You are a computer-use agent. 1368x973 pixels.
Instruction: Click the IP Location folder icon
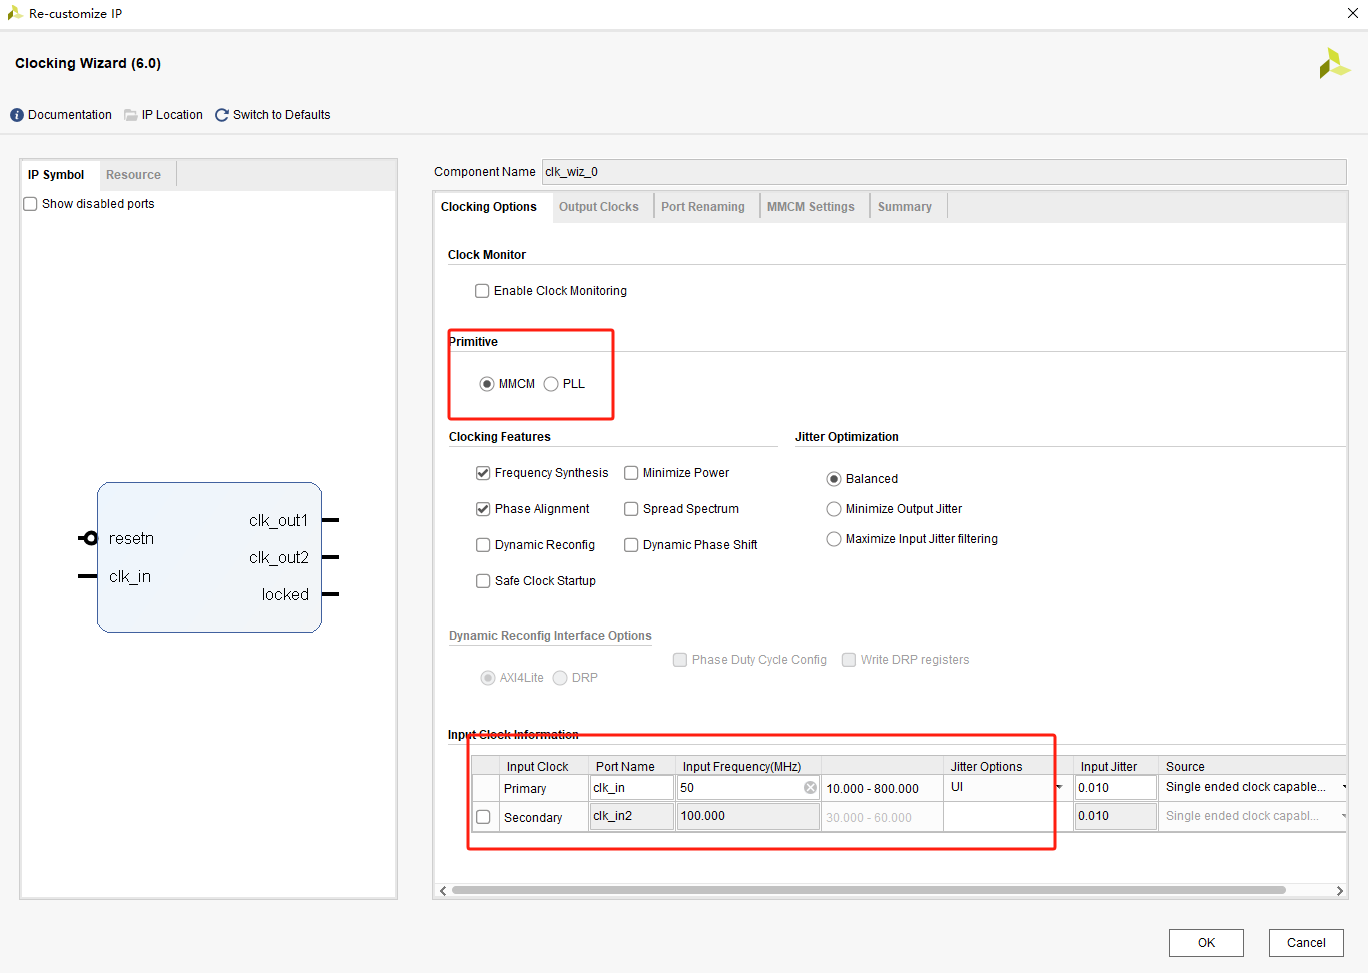(131, 115)
